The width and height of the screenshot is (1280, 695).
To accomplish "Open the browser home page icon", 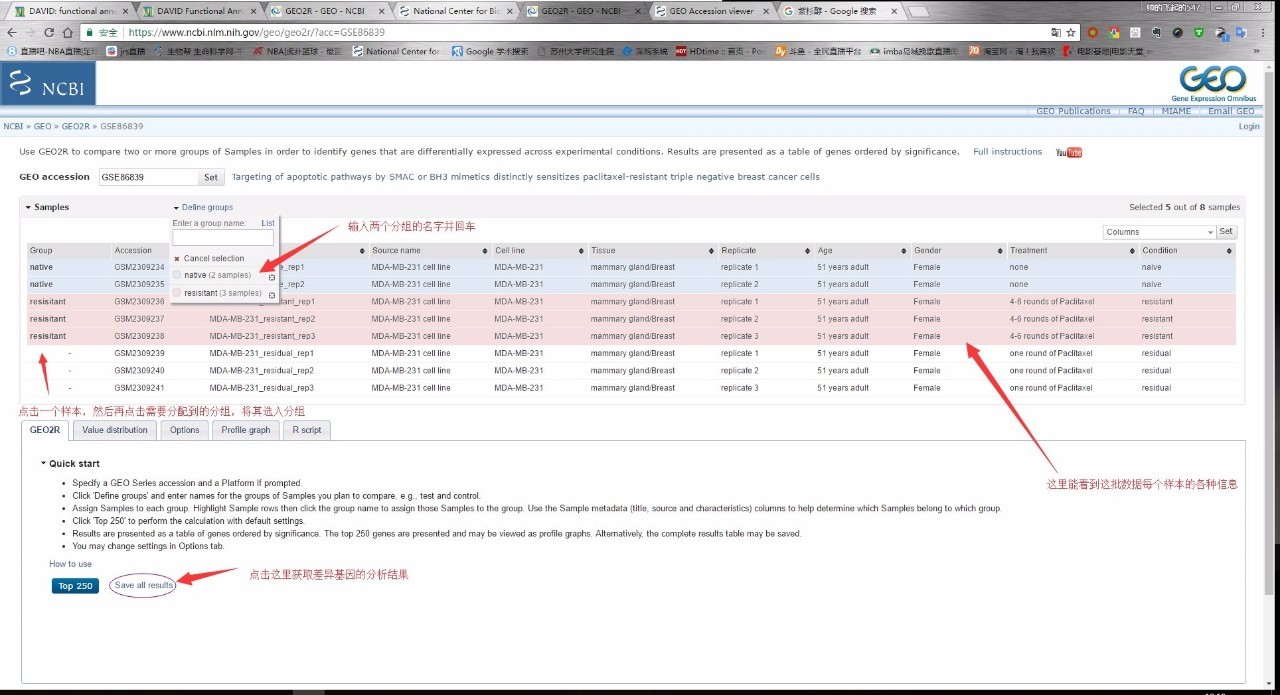I will click(x=70, y=32).
